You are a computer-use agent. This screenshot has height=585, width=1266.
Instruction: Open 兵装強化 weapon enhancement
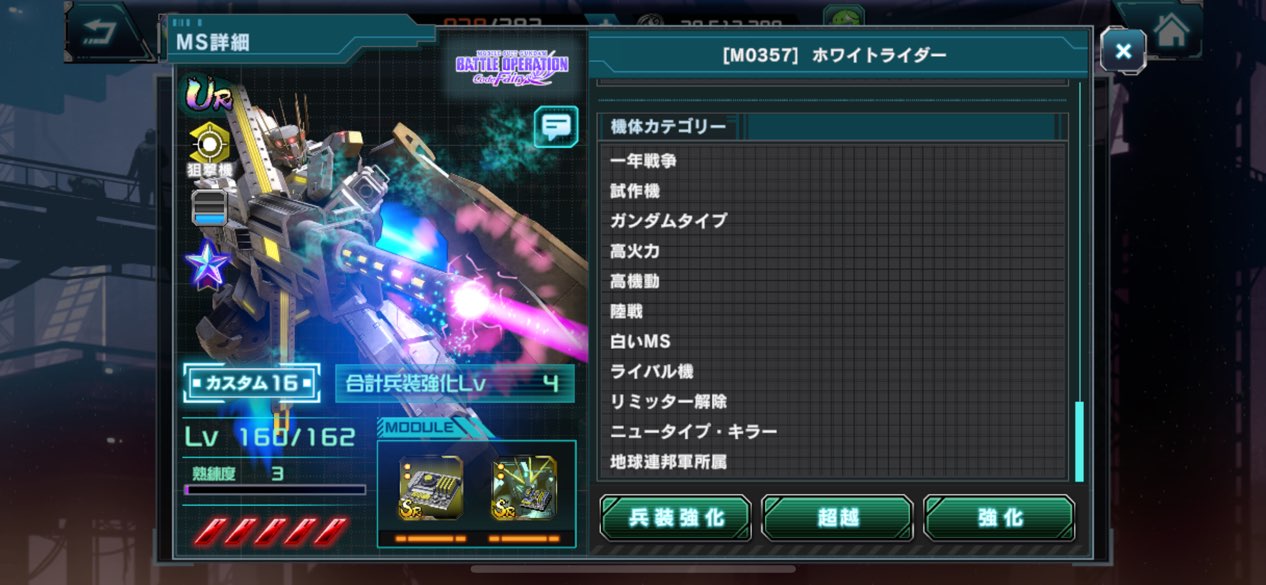tap(675, 518)
